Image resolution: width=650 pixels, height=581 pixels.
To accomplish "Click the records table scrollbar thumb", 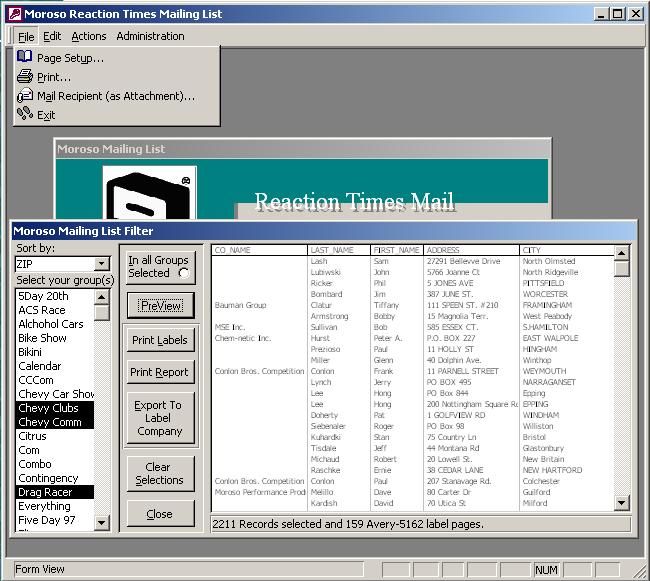I will (621, 269).
